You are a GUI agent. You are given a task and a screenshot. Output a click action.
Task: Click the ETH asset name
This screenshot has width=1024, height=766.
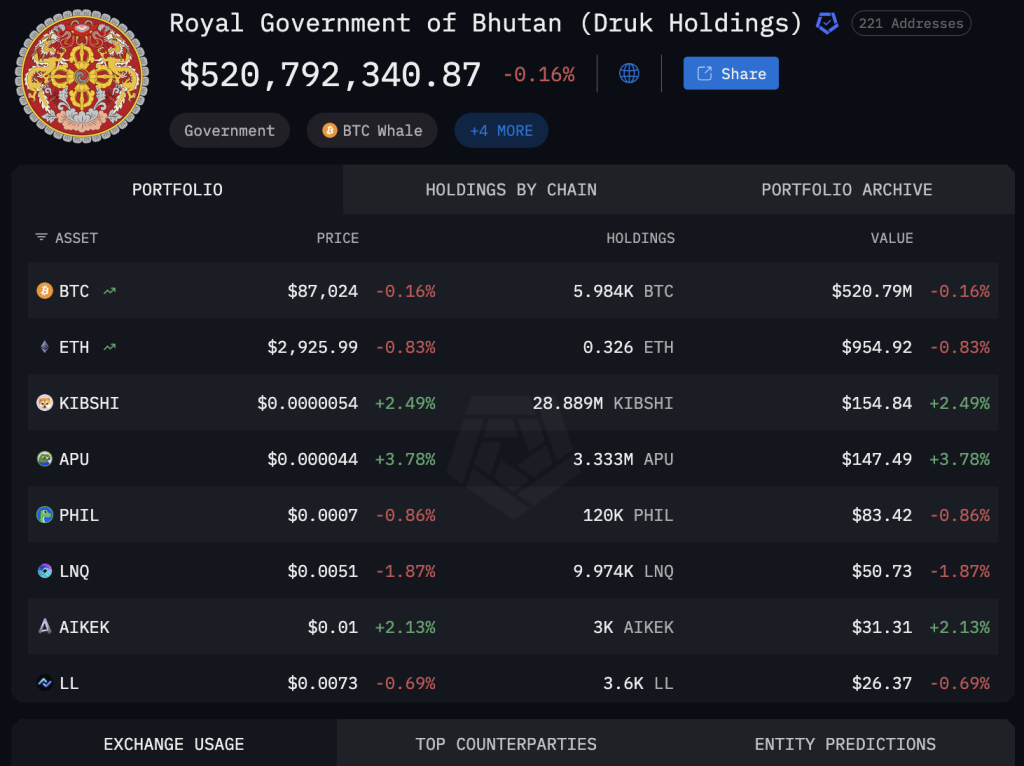[74, 347]
